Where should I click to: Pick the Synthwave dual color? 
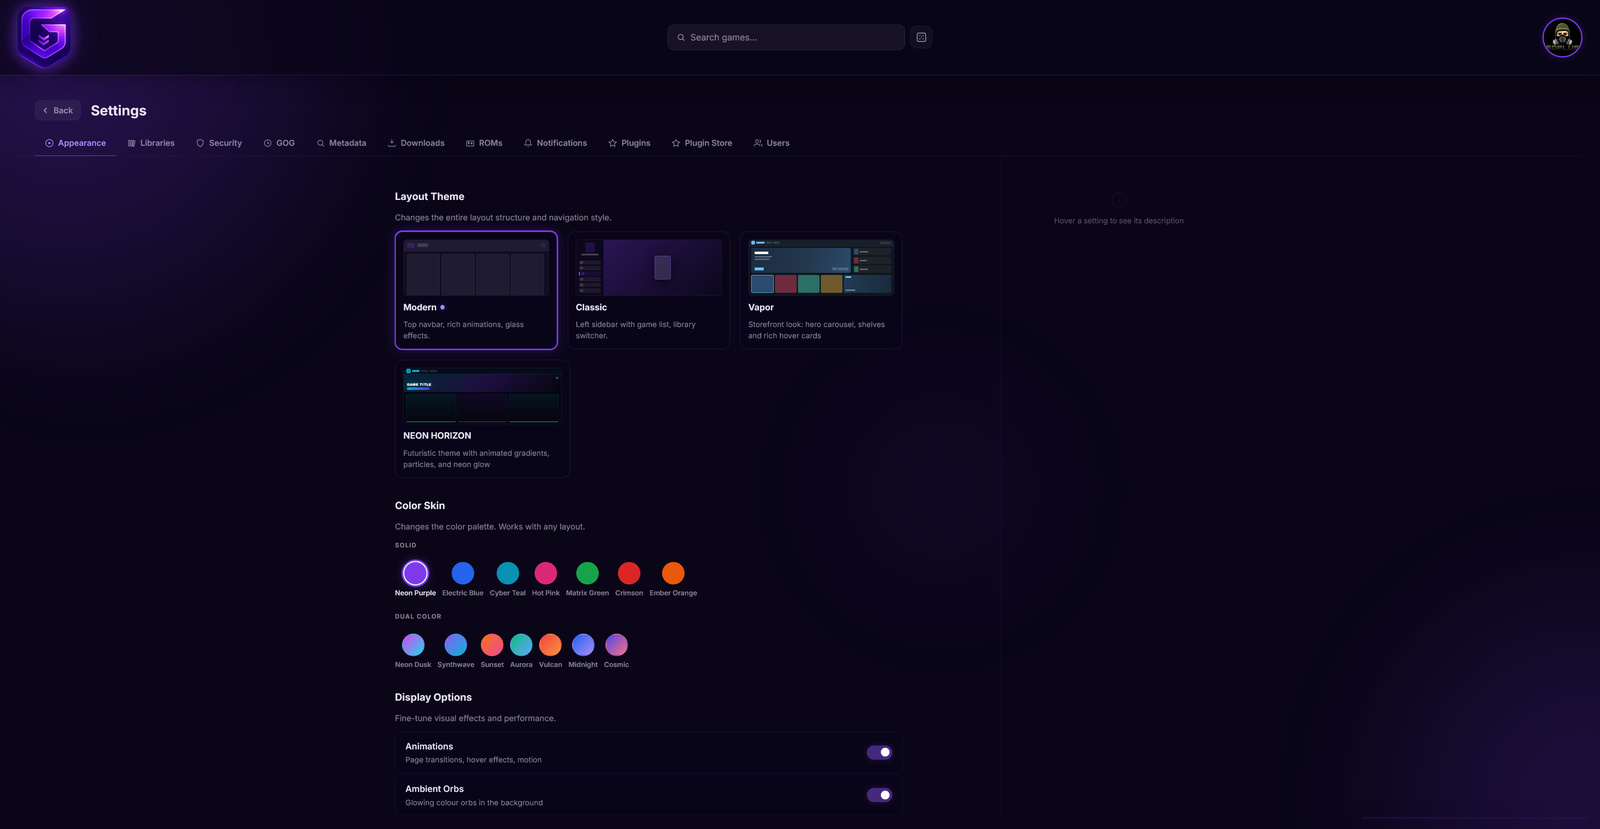tap(456, 645)
